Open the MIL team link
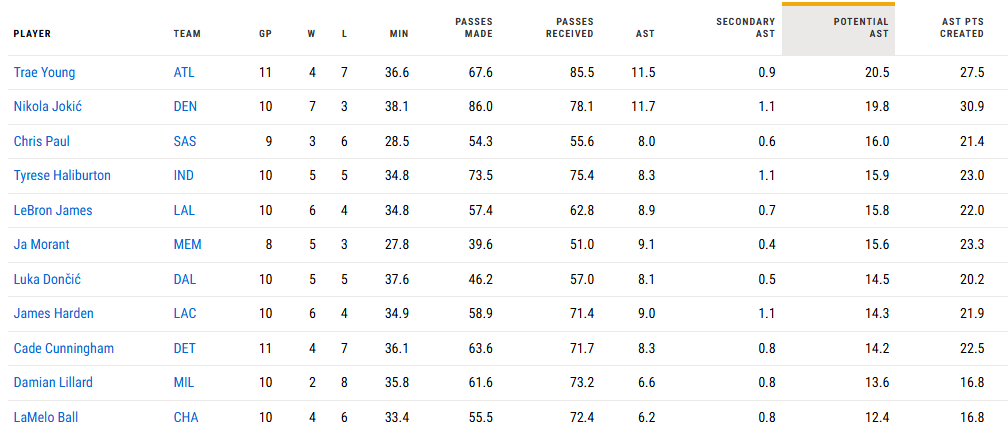The image size is (1008, 422). click(x=184, y=383)
